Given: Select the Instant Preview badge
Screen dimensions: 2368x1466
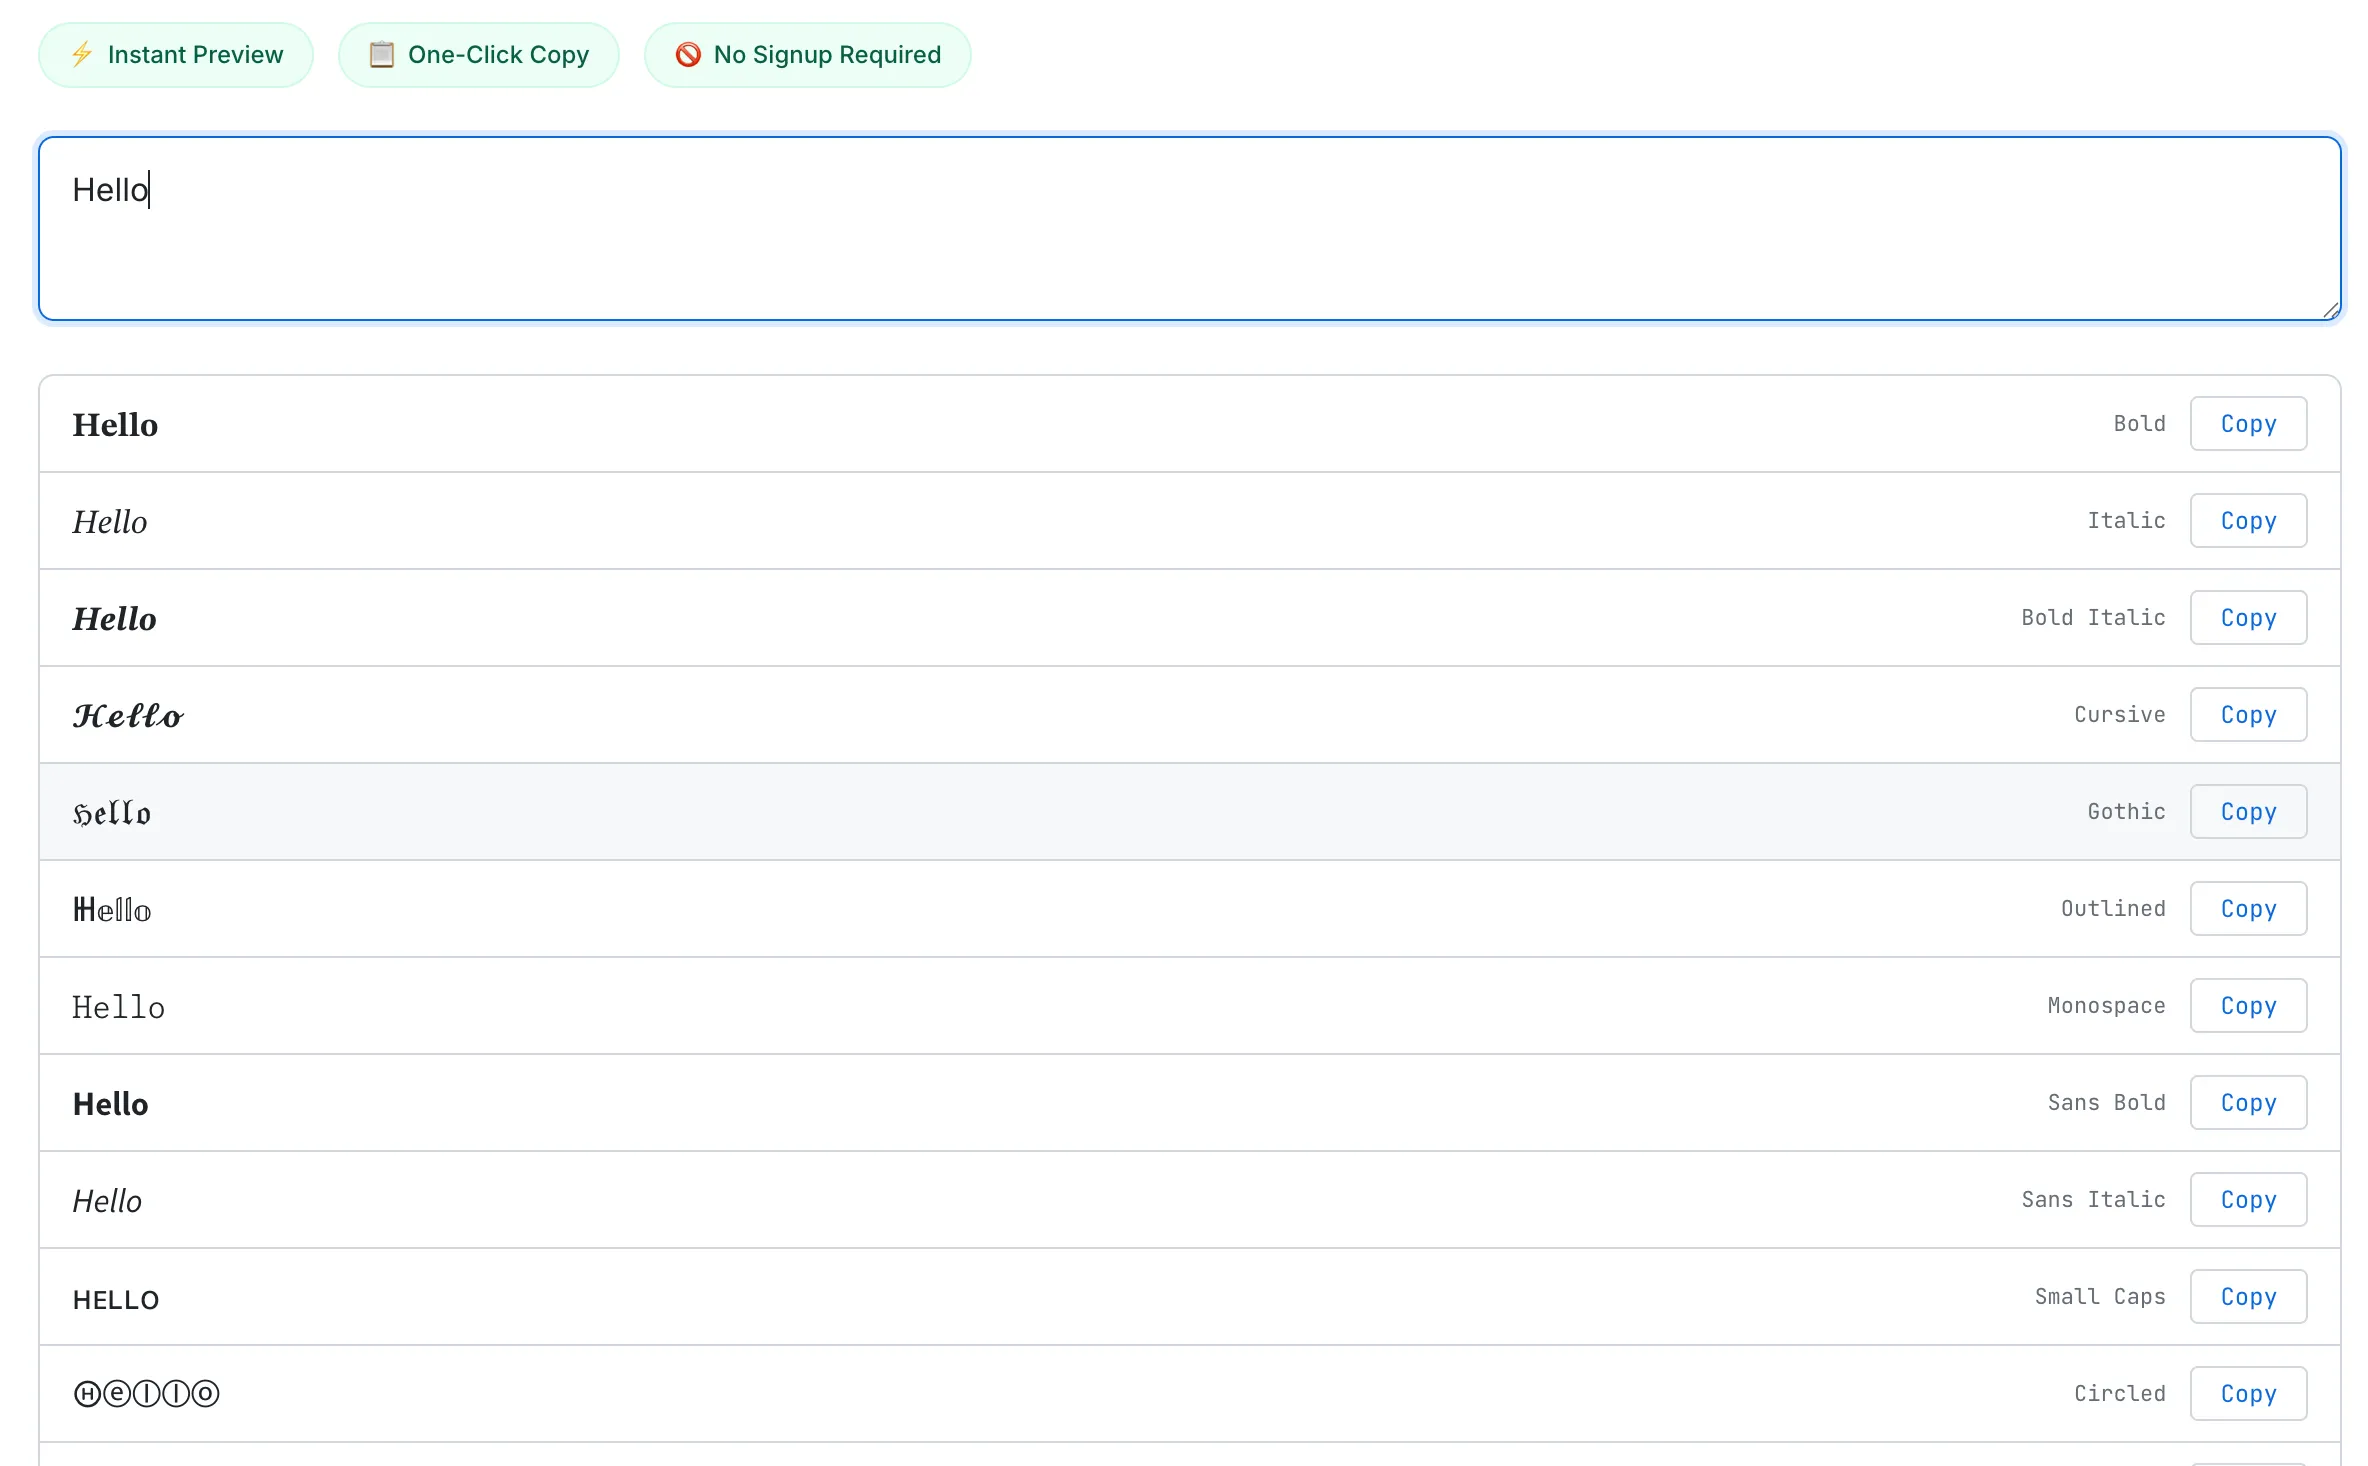Looking at the screenshot, I should click(x=175, y=55).
